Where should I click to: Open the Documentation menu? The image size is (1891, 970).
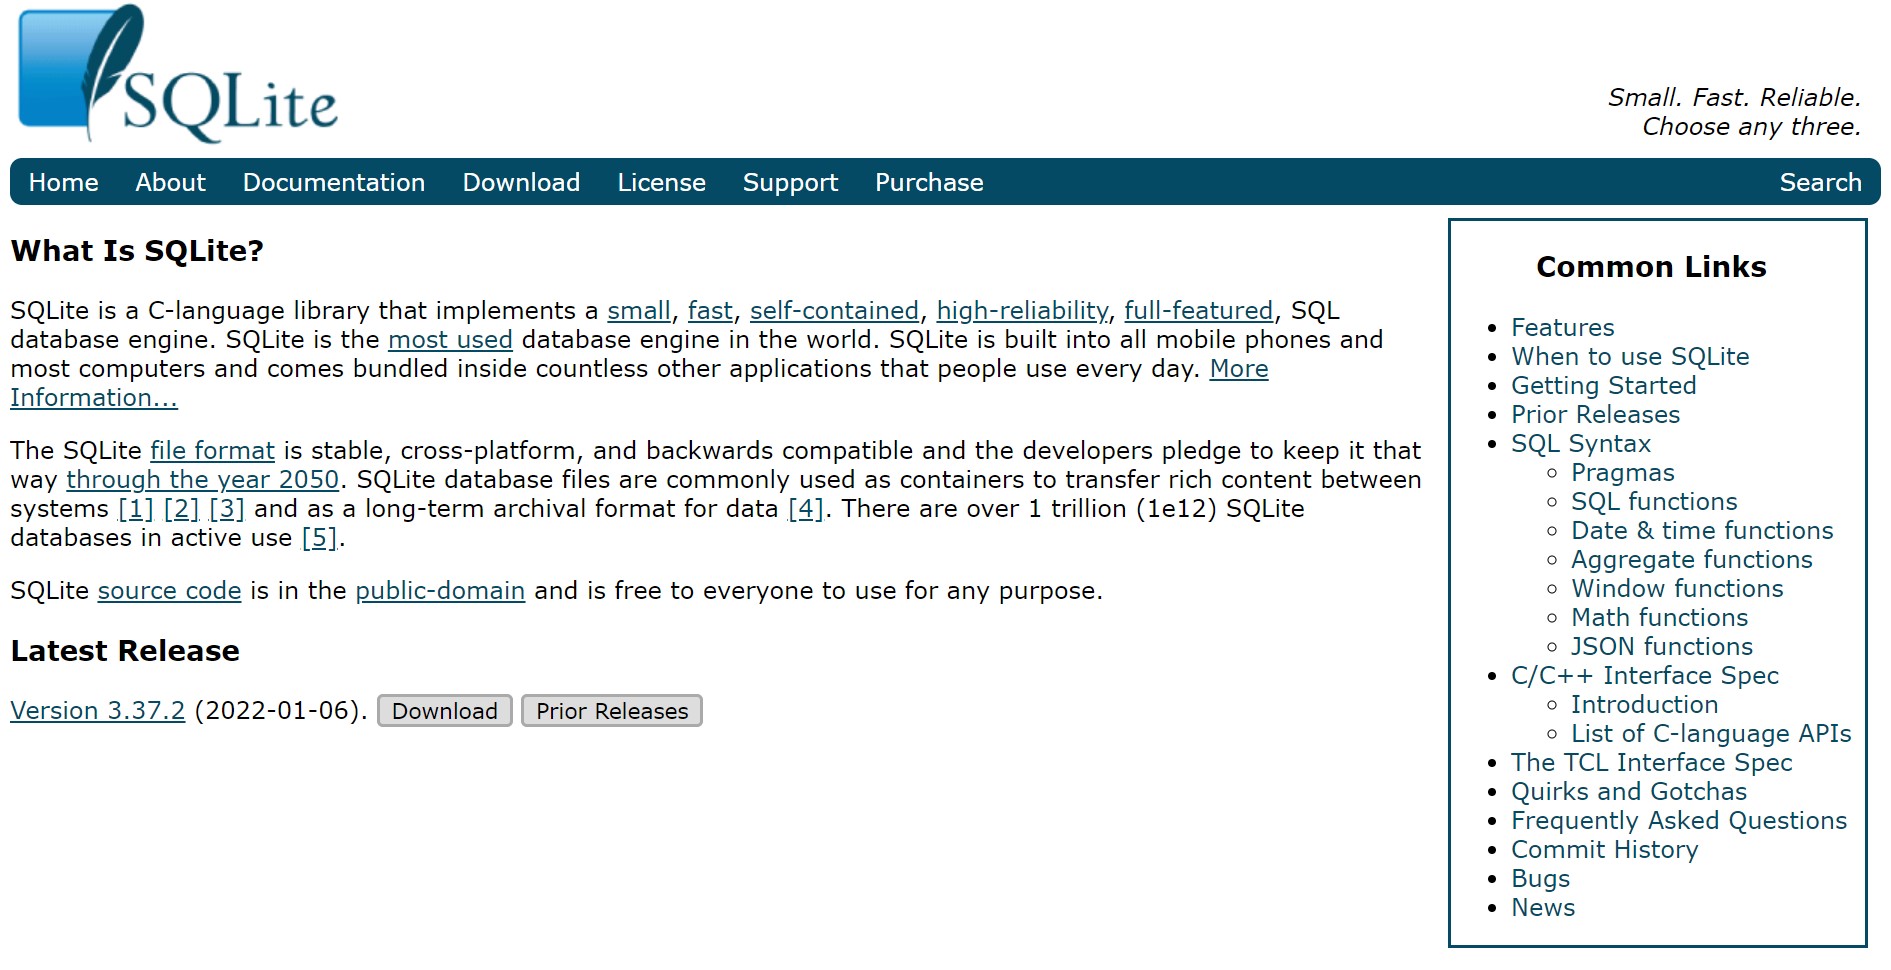click(x=333, y=182)
